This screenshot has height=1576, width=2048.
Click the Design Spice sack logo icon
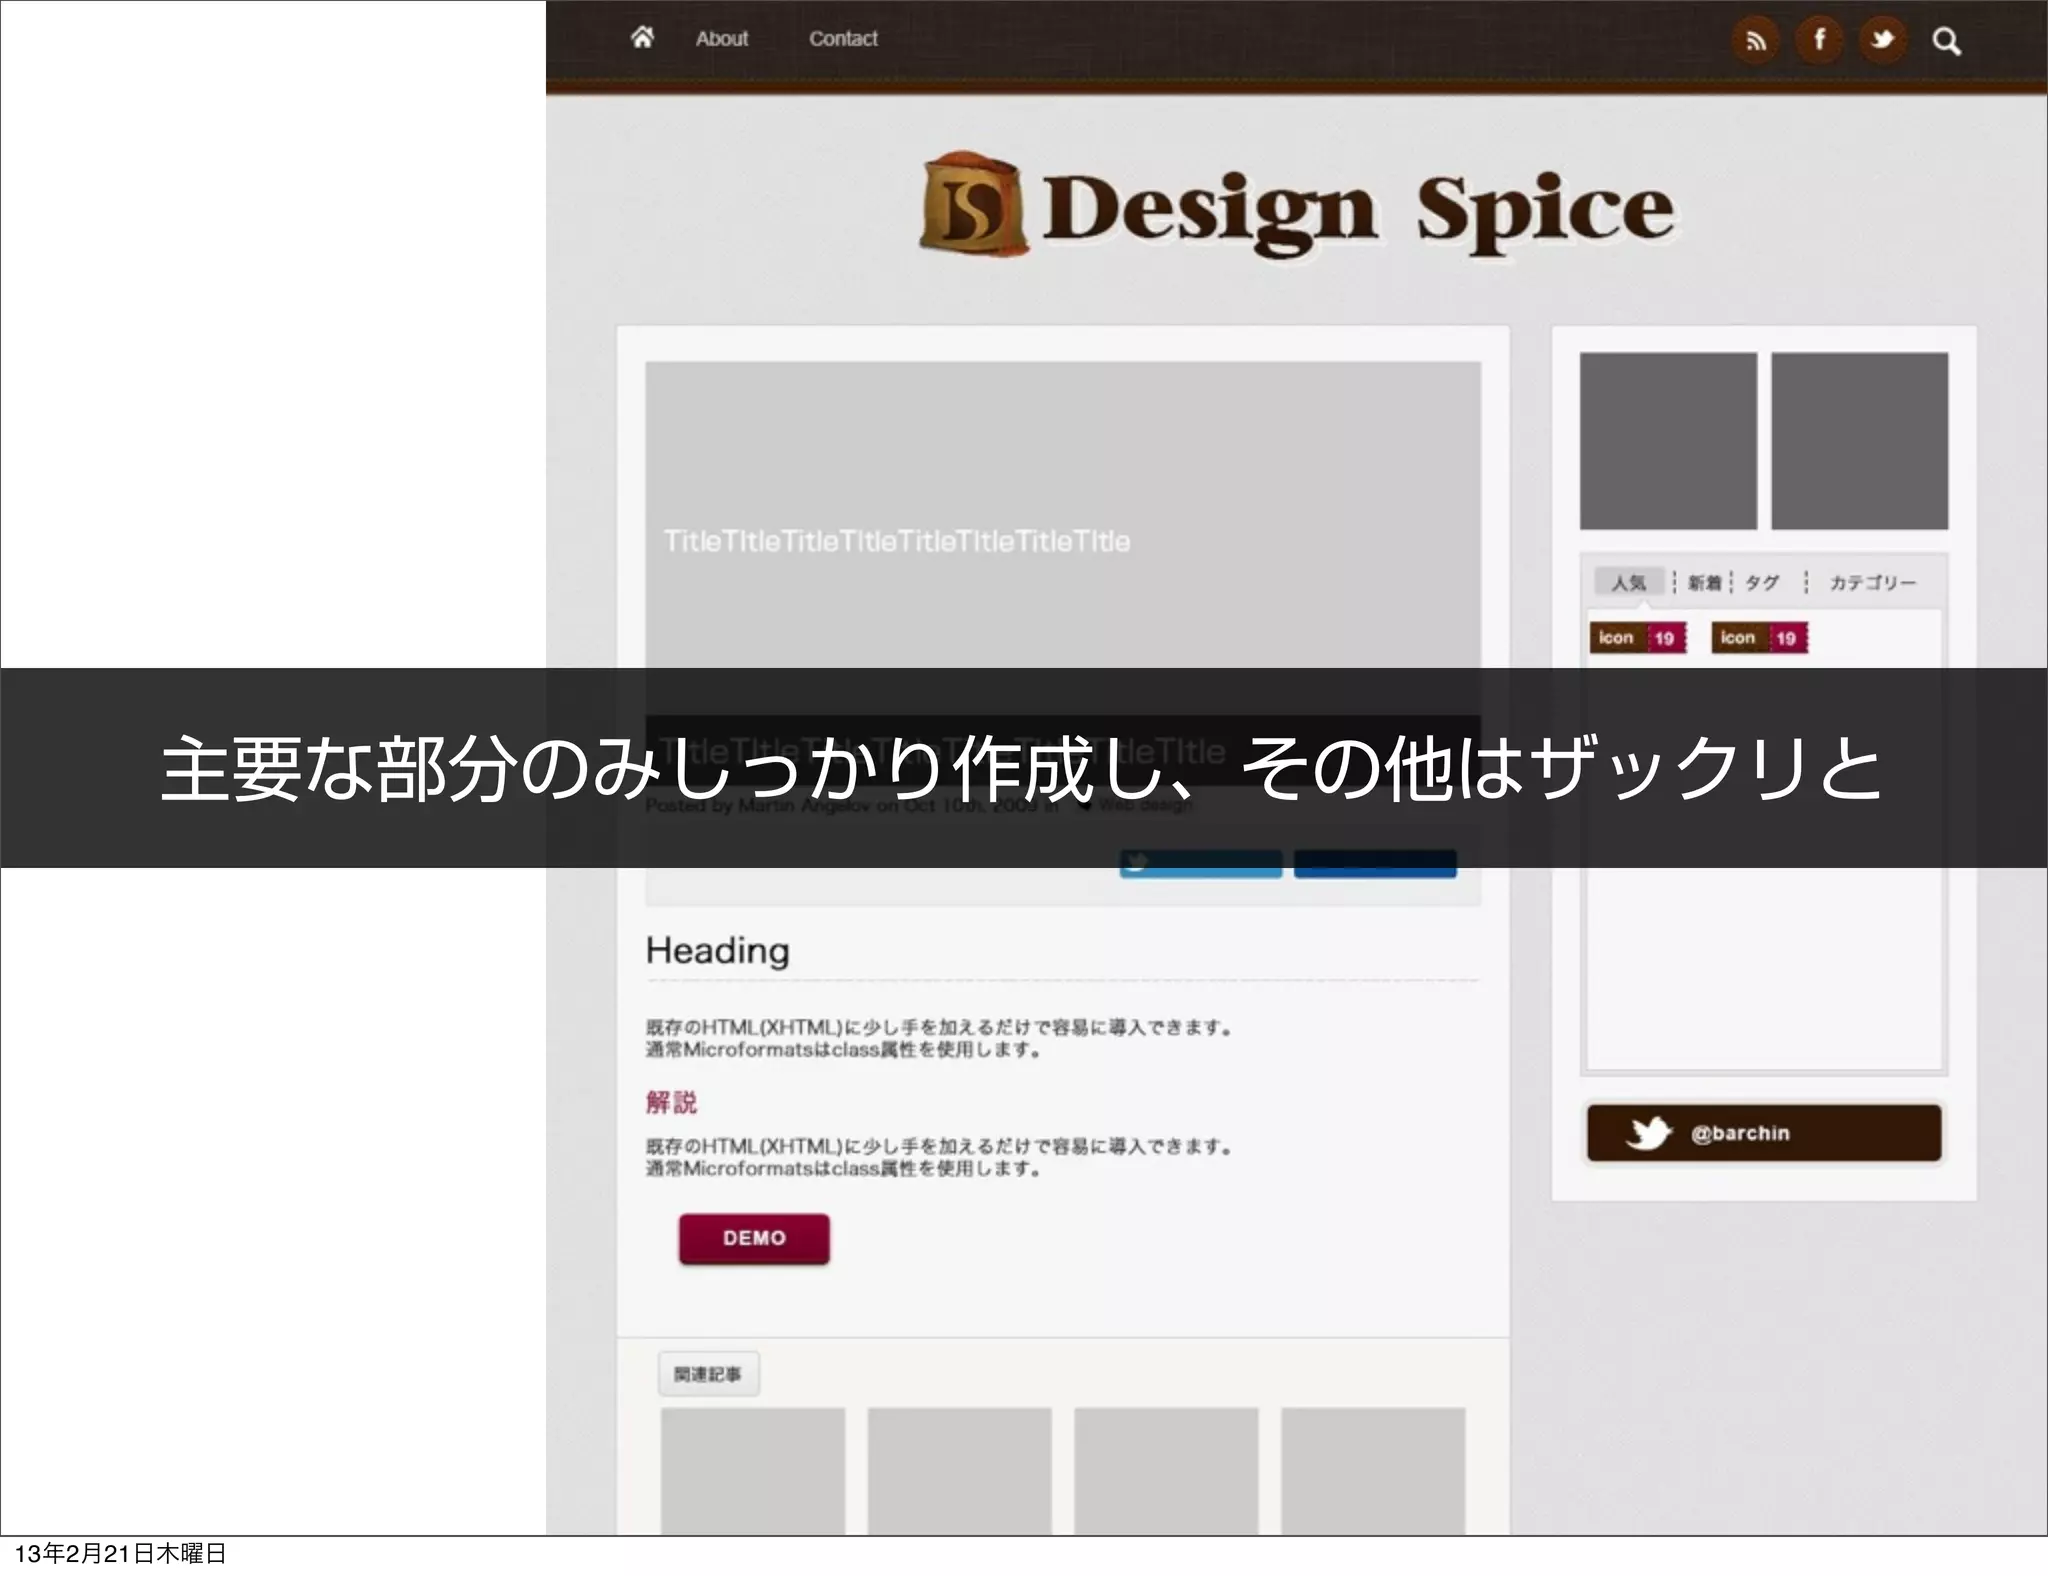[x=973, y=203]
